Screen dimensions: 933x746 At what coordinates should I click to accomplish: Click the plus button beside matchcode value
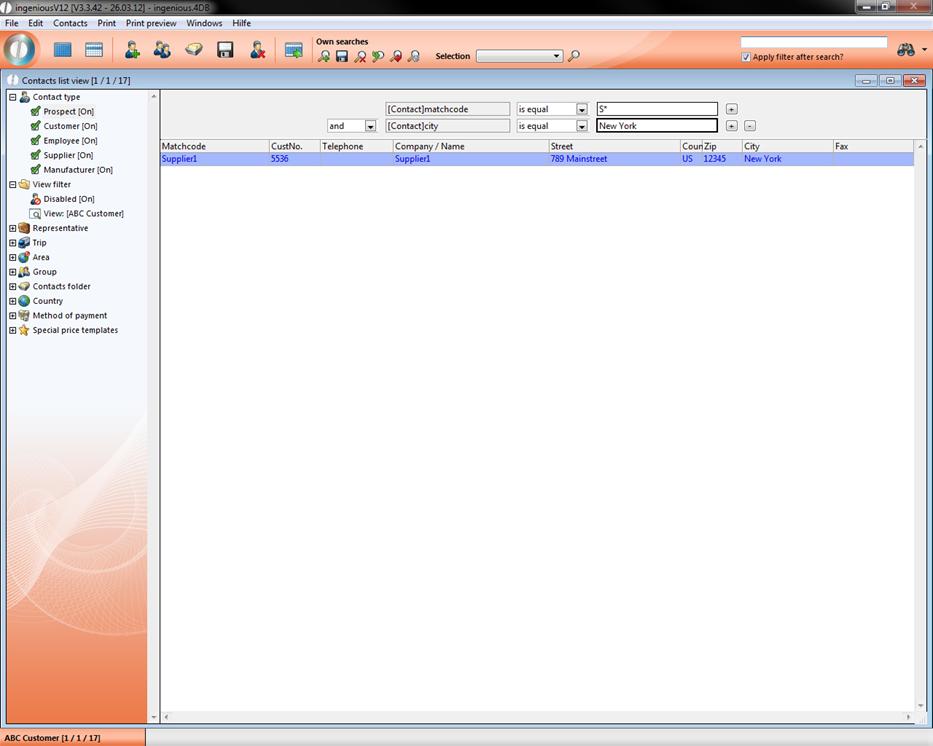coord(731,109)
